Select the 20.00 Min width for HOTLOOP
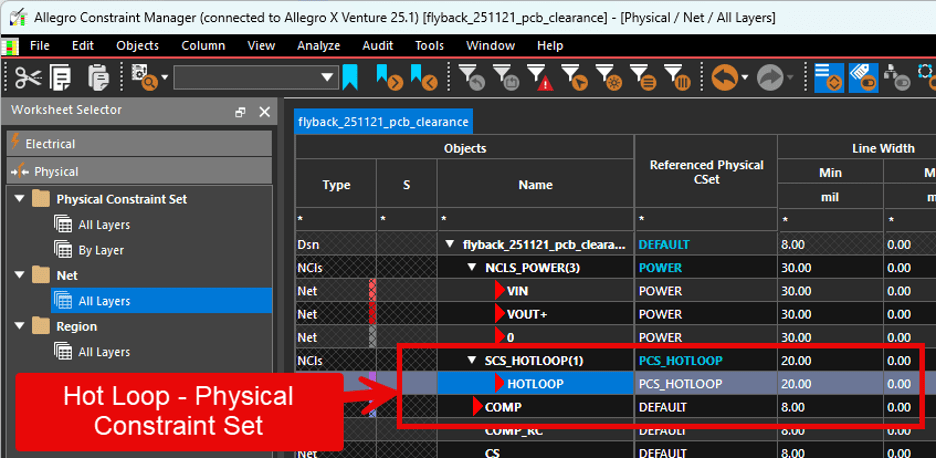 830,383
